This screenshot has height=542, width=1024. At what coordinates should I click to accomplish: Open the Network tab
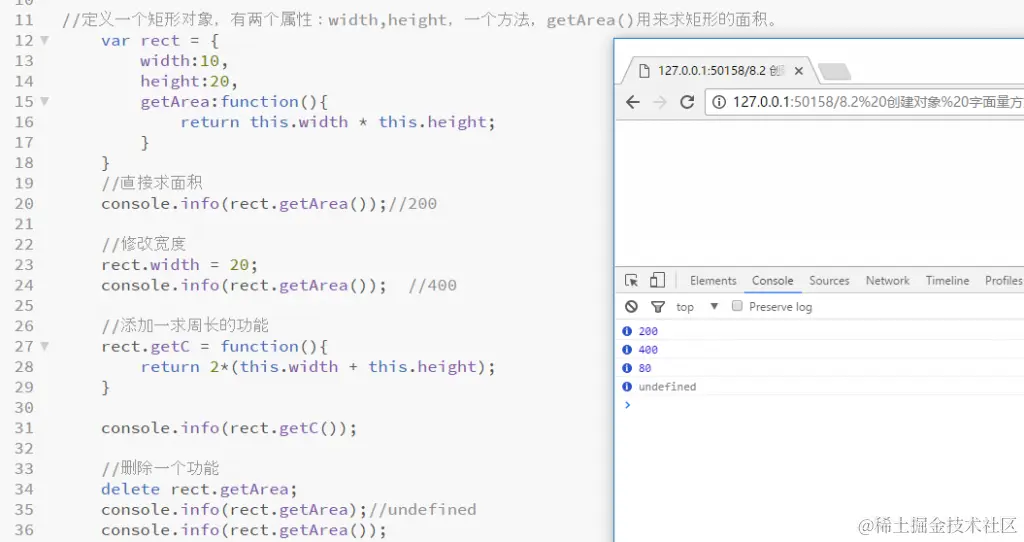(888, 281)
